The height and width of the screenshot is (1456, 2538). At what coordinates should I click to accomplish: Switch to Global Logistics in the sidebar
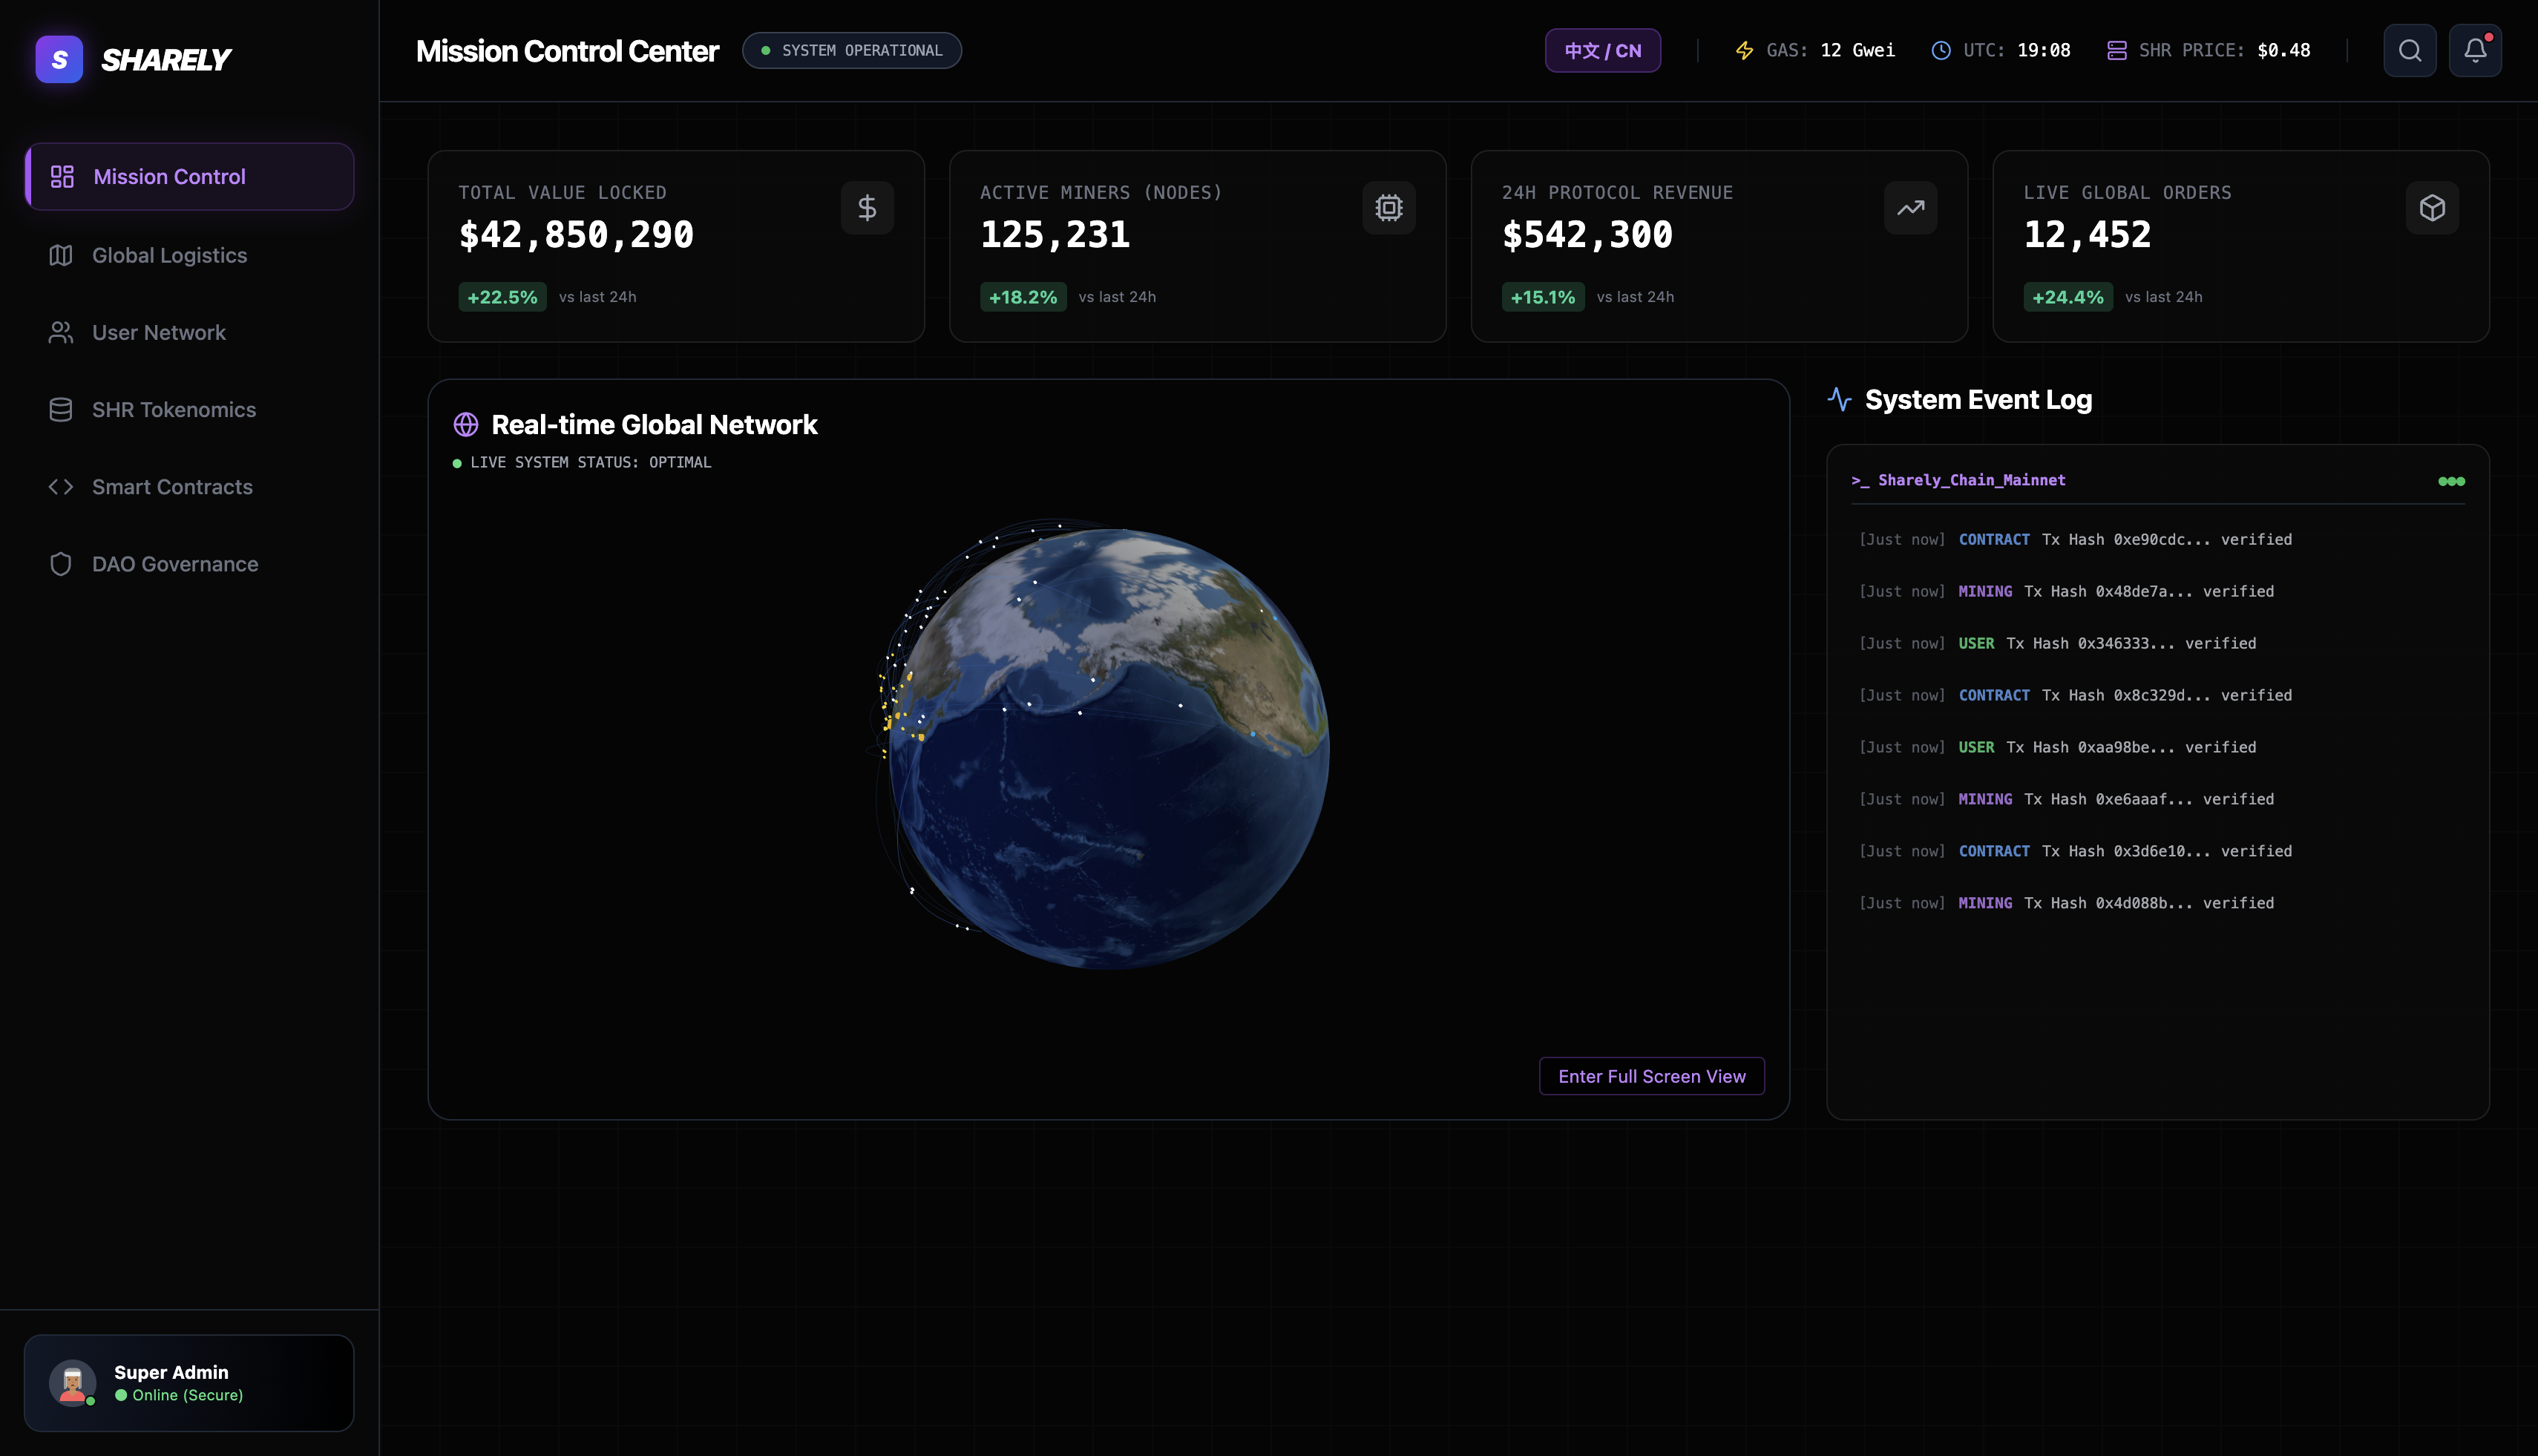[169, 255]
